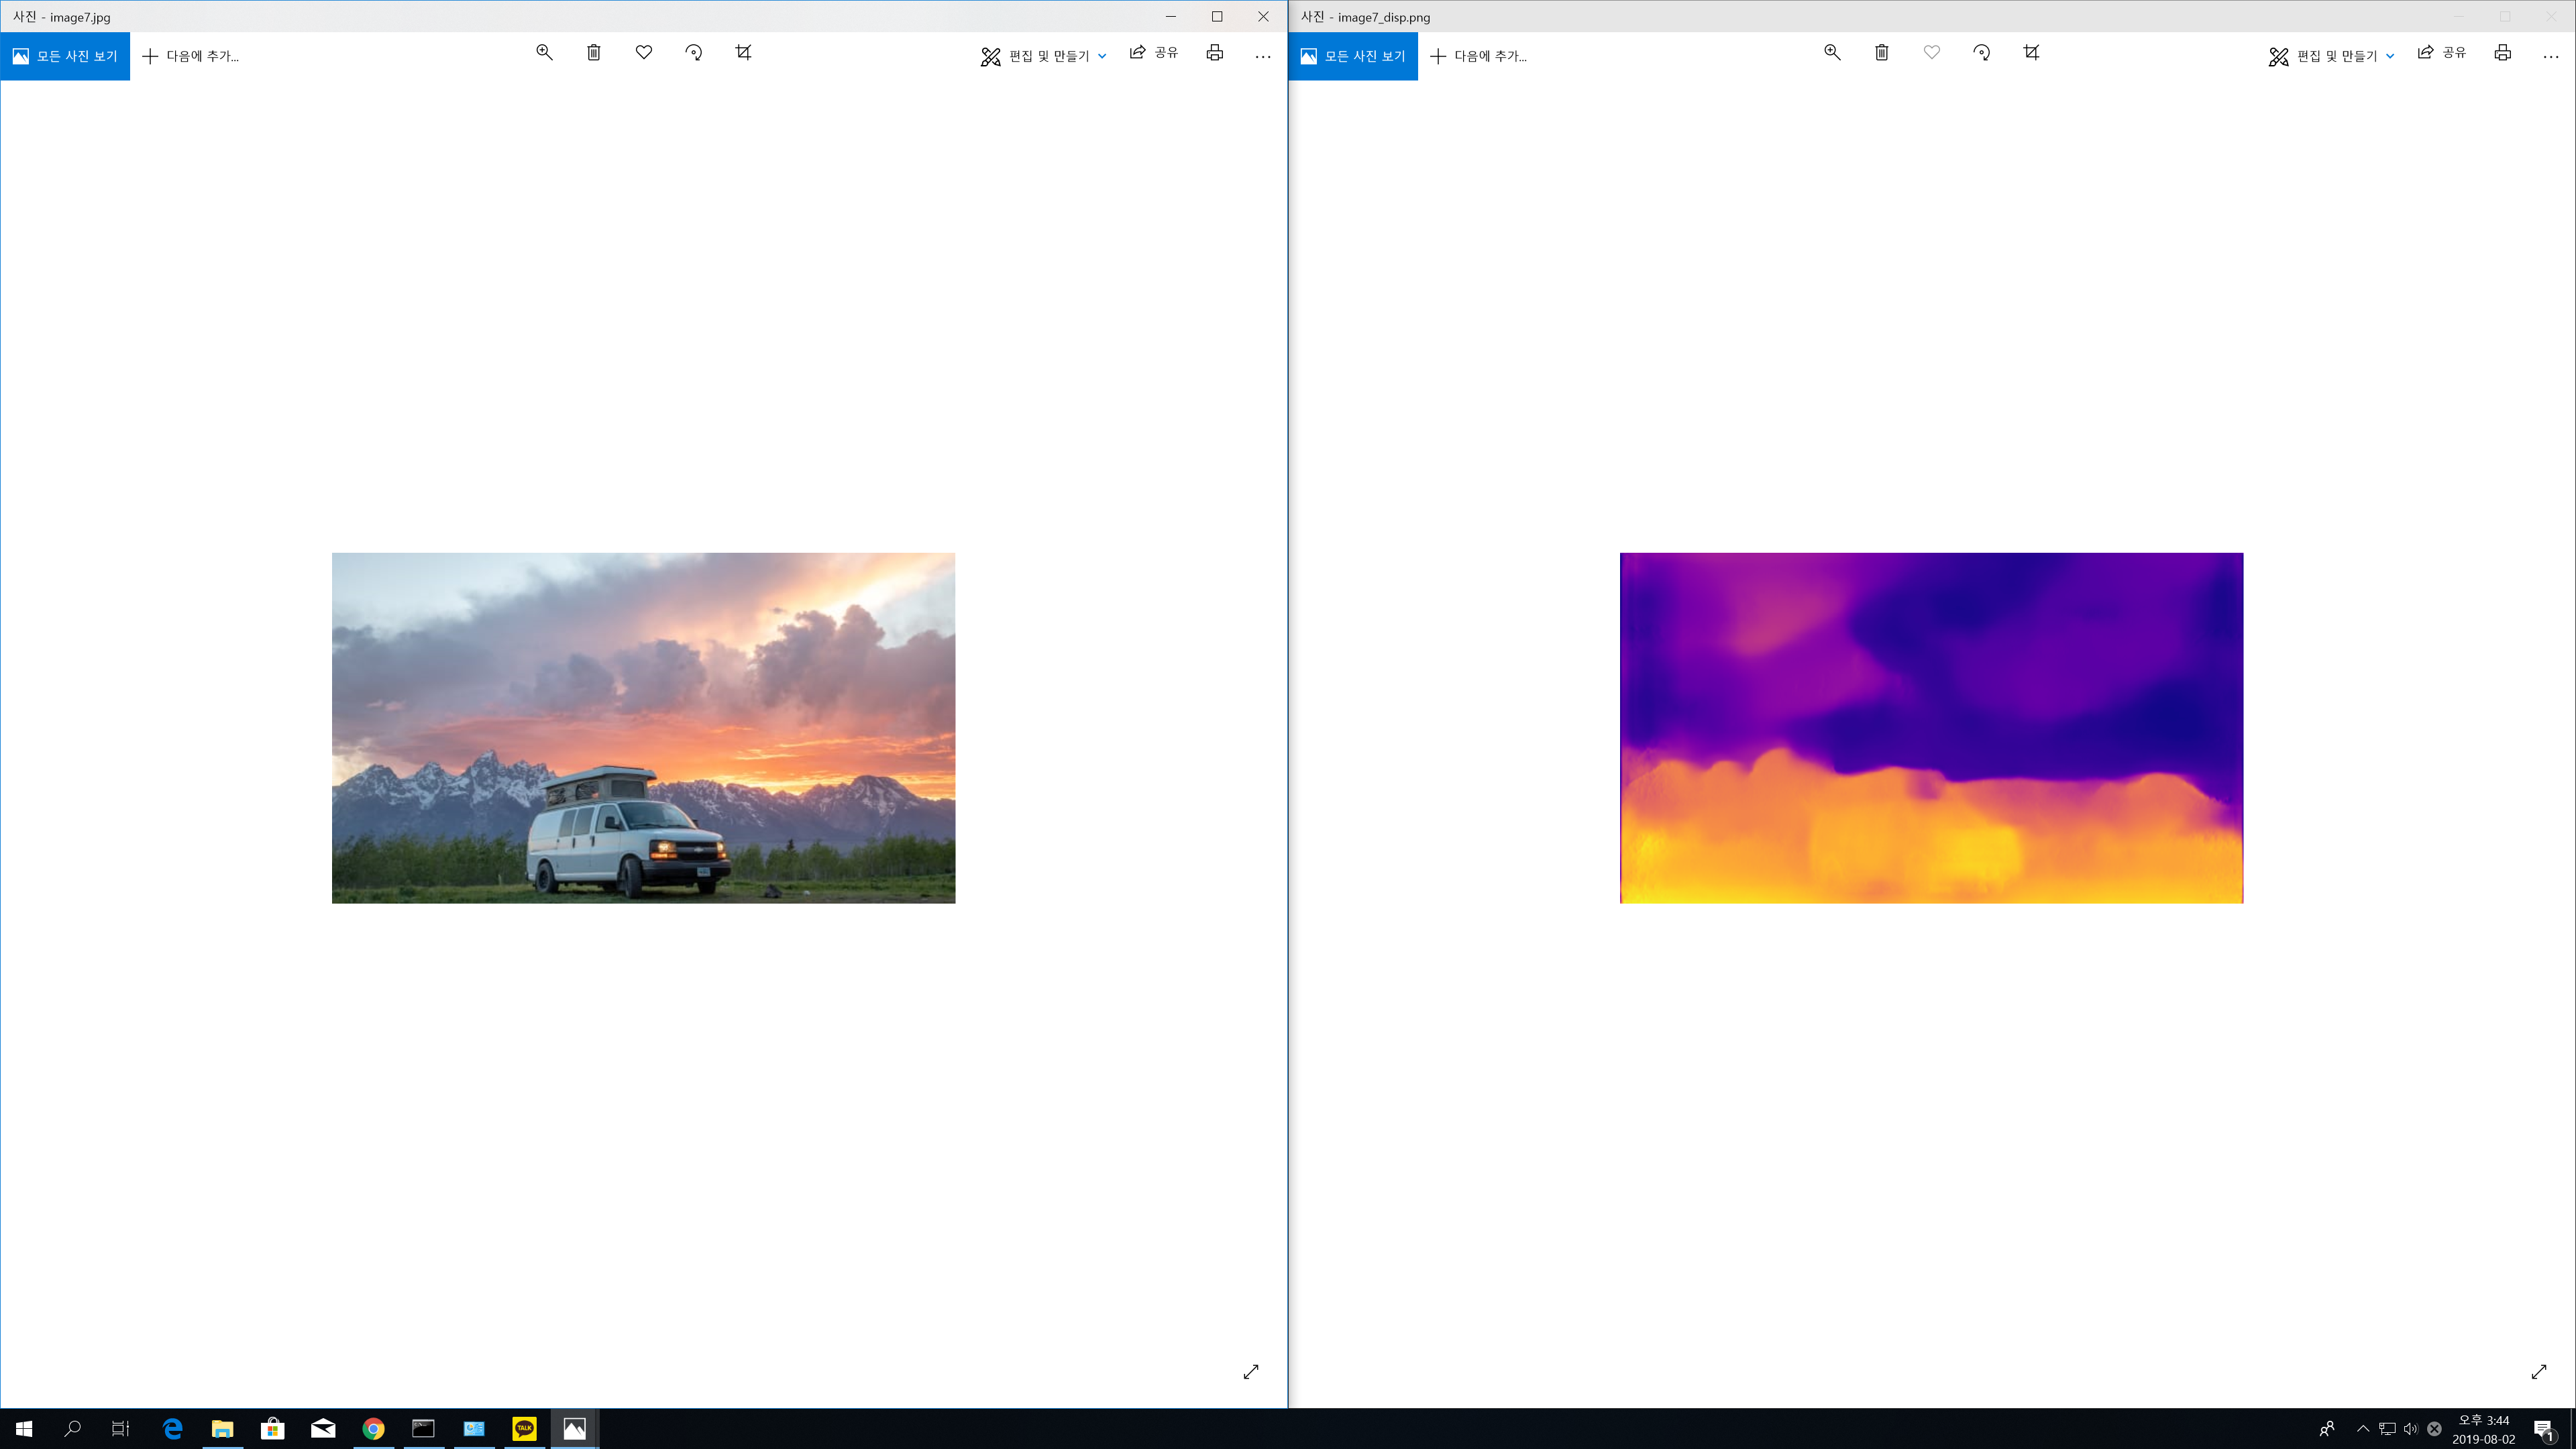This screenshot has height=1449, width=2576.
Task: Rotate image7.jpg with the rotate icon
Action: coord(694,53)
